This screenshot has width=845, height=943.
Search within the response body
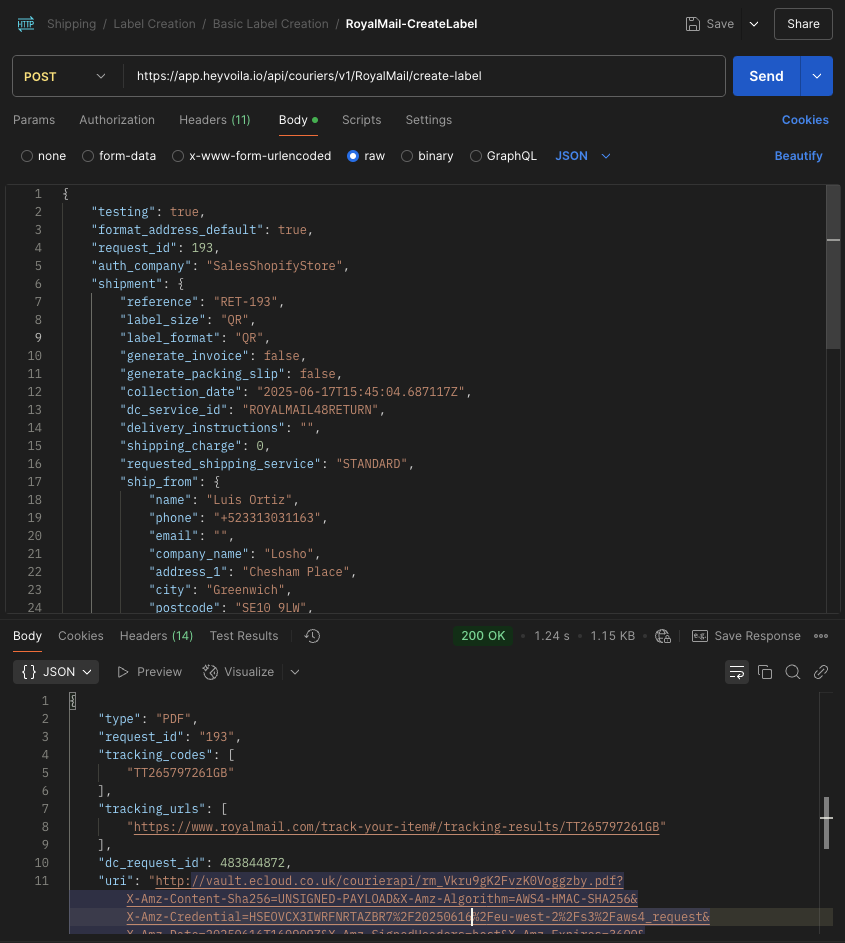(x=793, y=672)
